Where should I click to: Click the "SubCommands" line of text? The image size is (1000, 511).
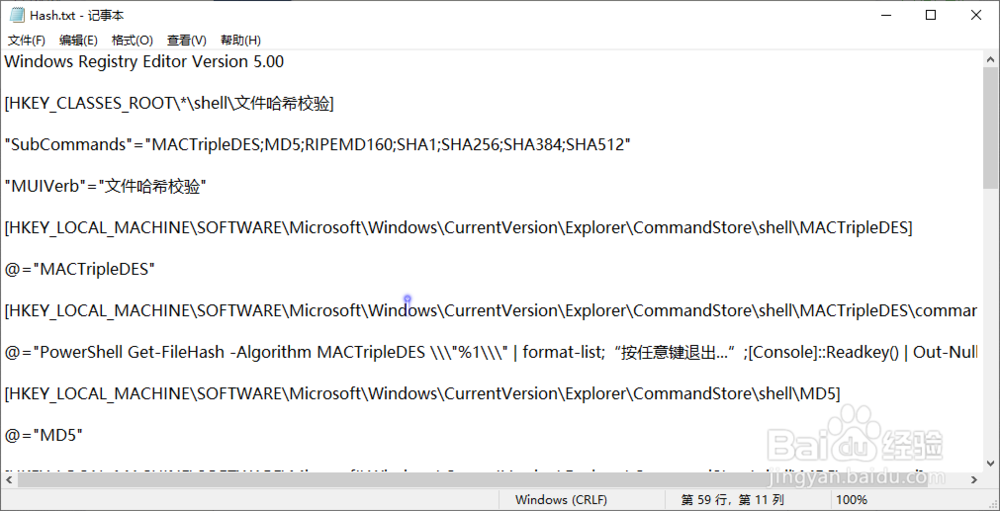[318, 145]
